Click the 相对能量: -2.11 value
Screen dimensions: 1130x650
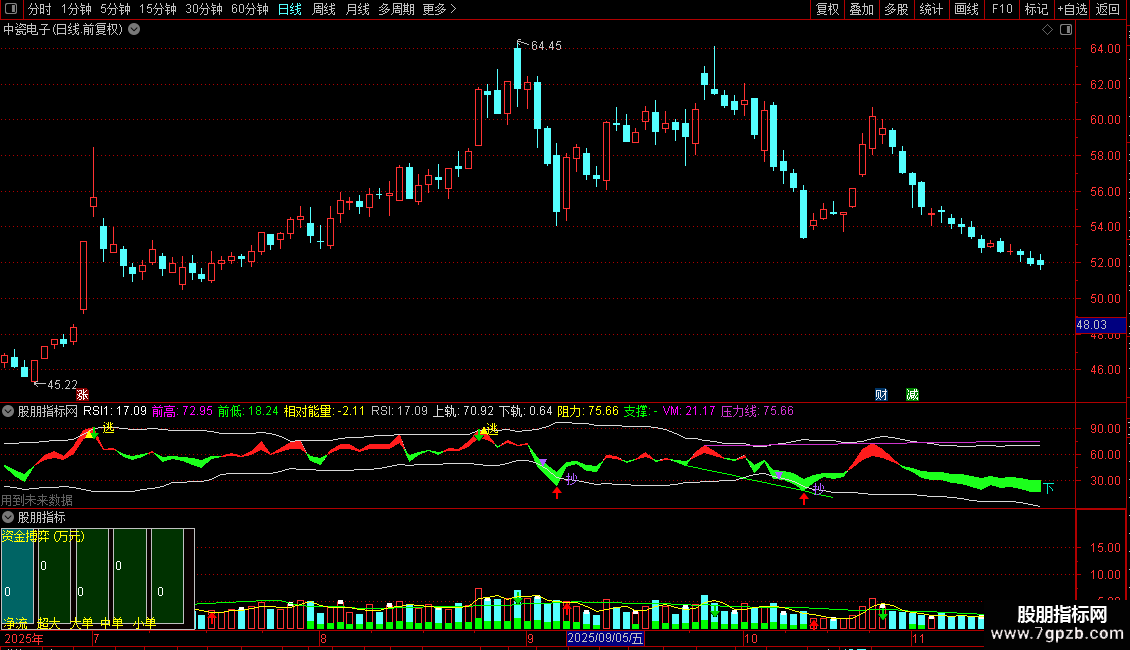[324, 411]
